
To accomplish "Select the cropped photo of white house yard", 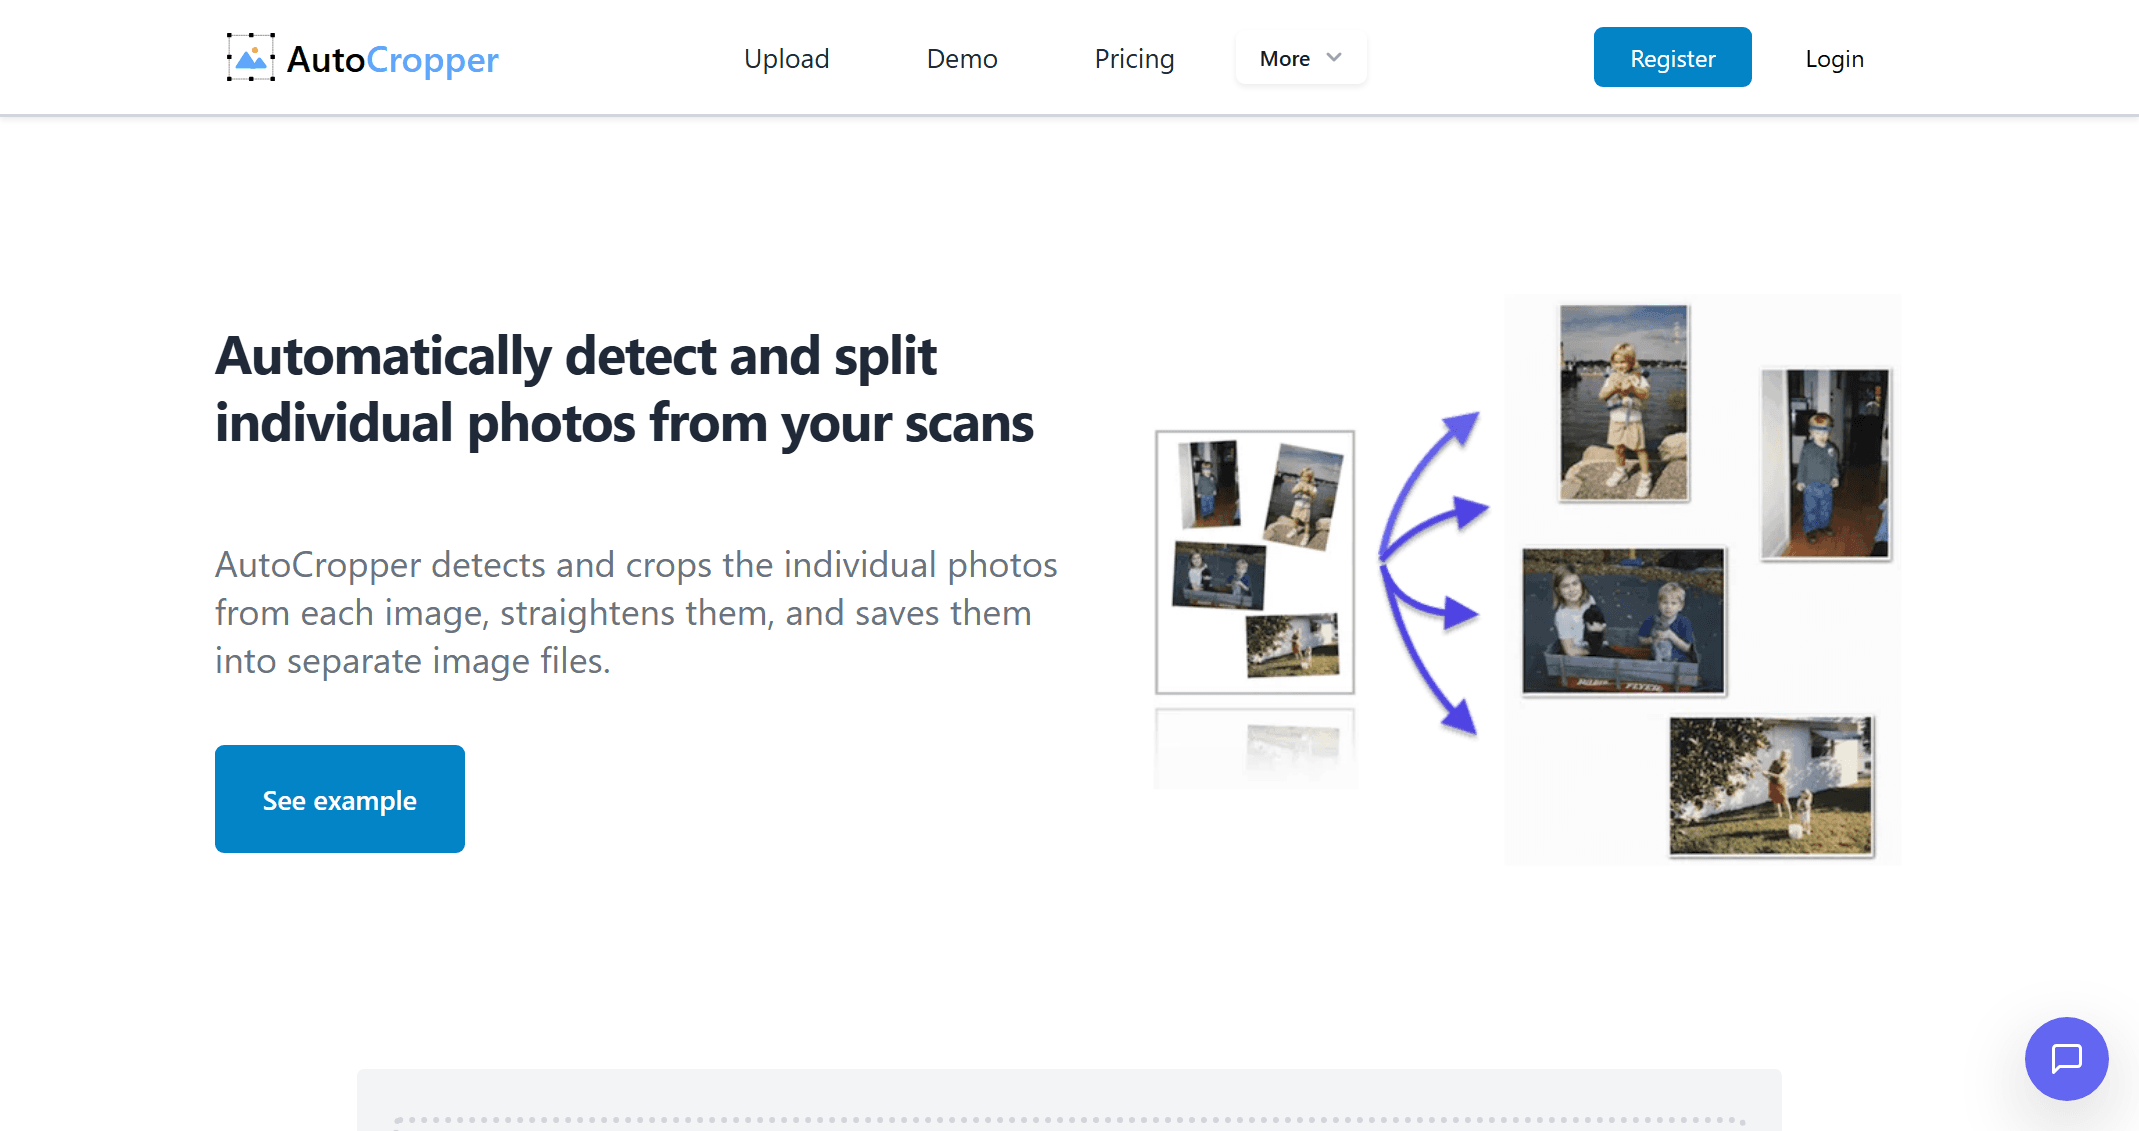I will 1770,786.
